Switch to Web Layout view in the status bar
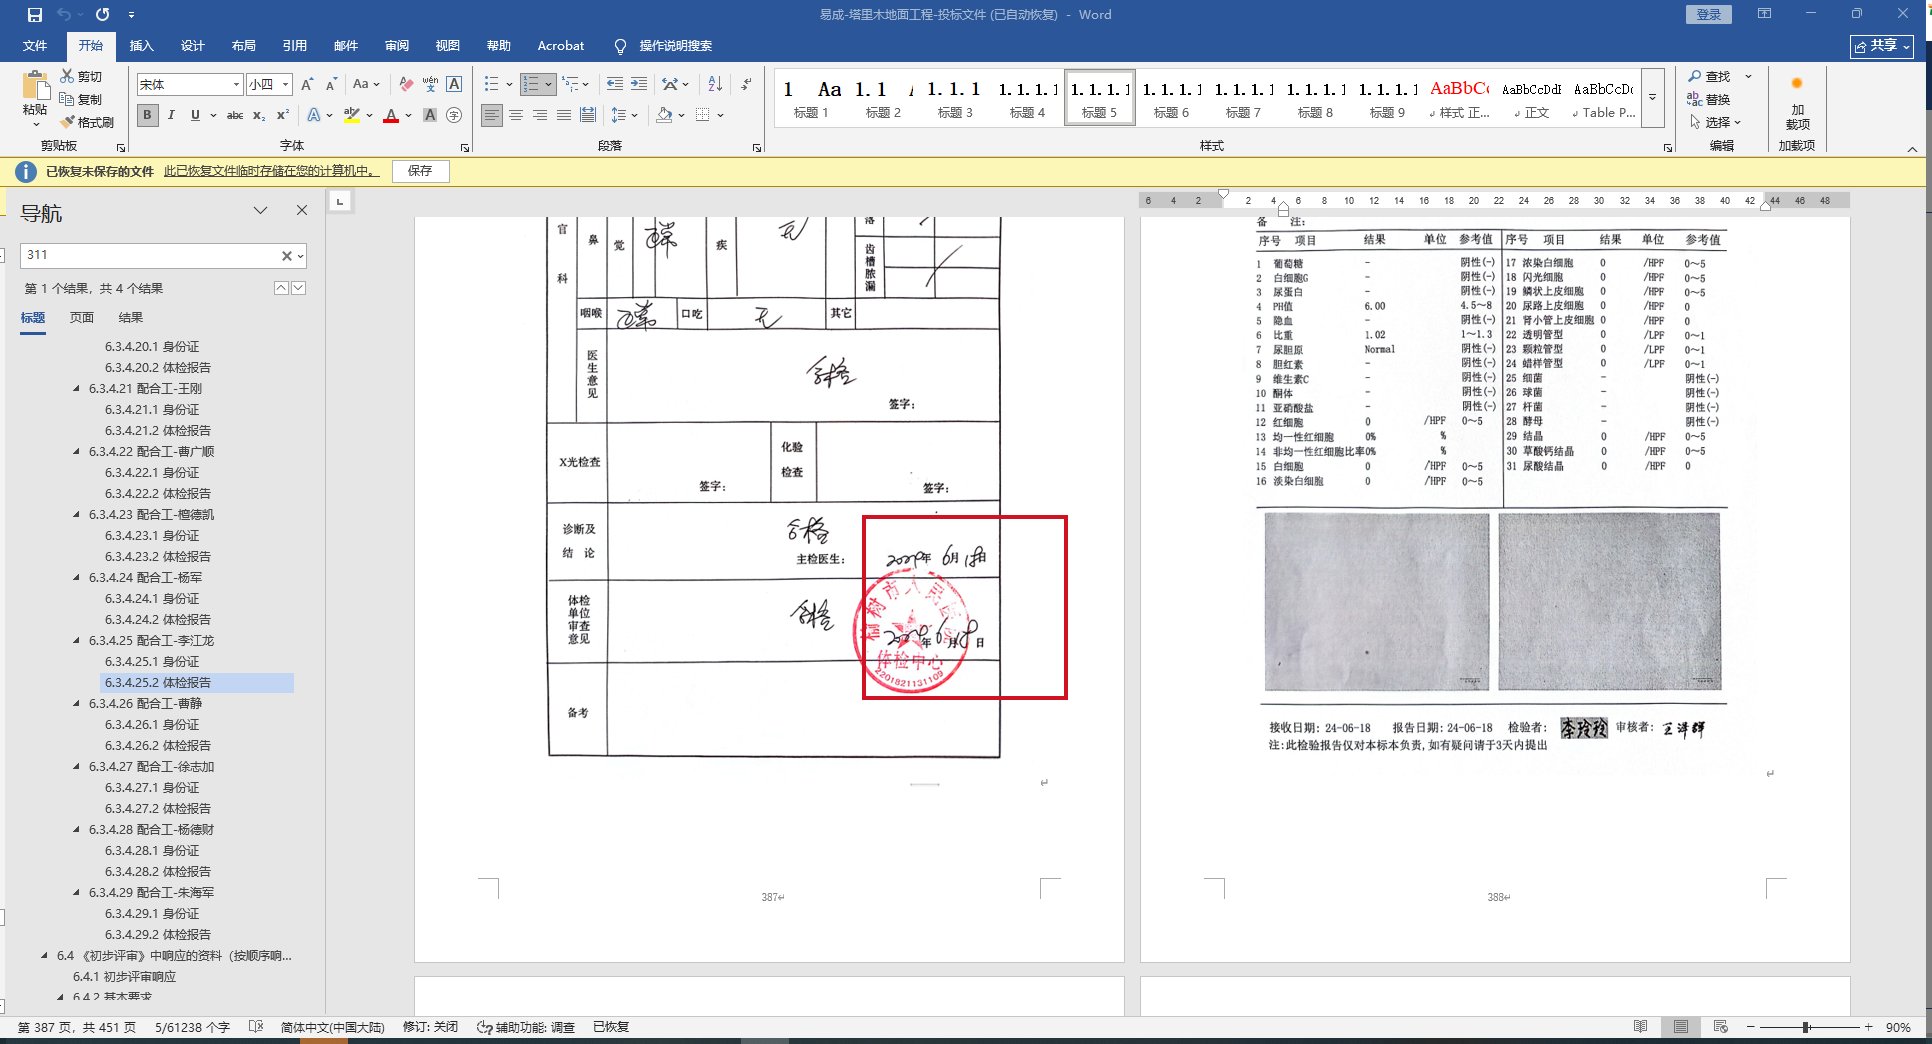1932x1044 pixels. pos(1720,1027)
